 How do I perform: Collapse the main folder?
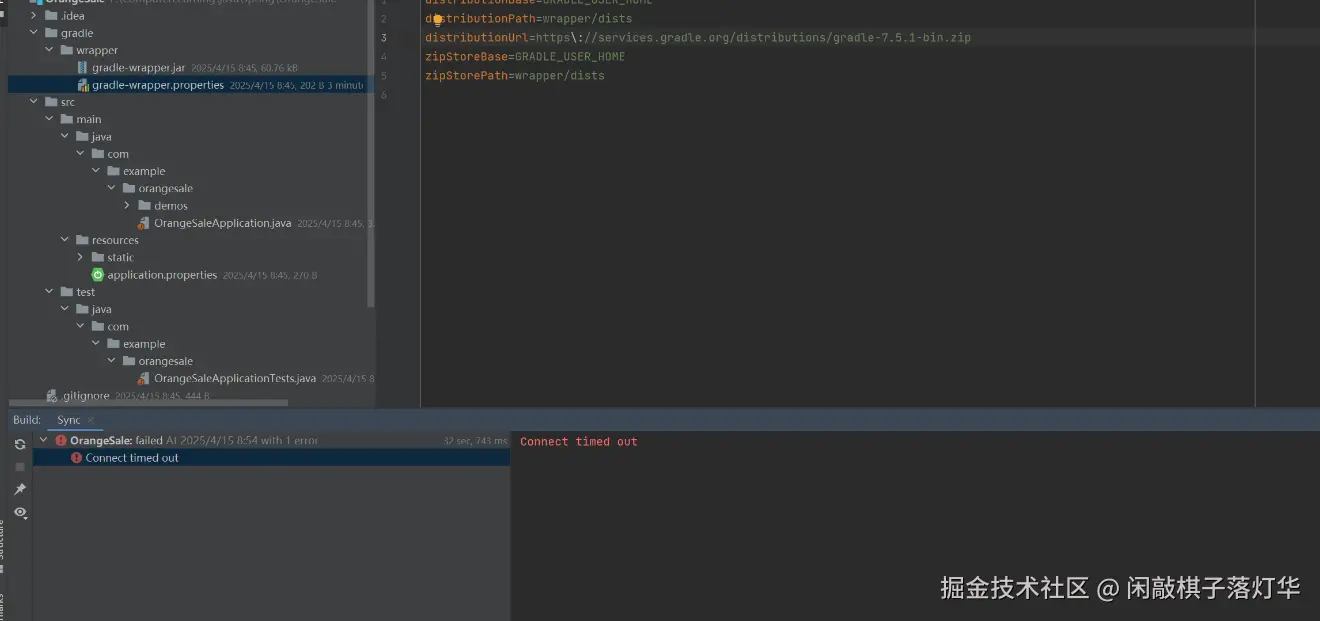click(x=50, y=119)
